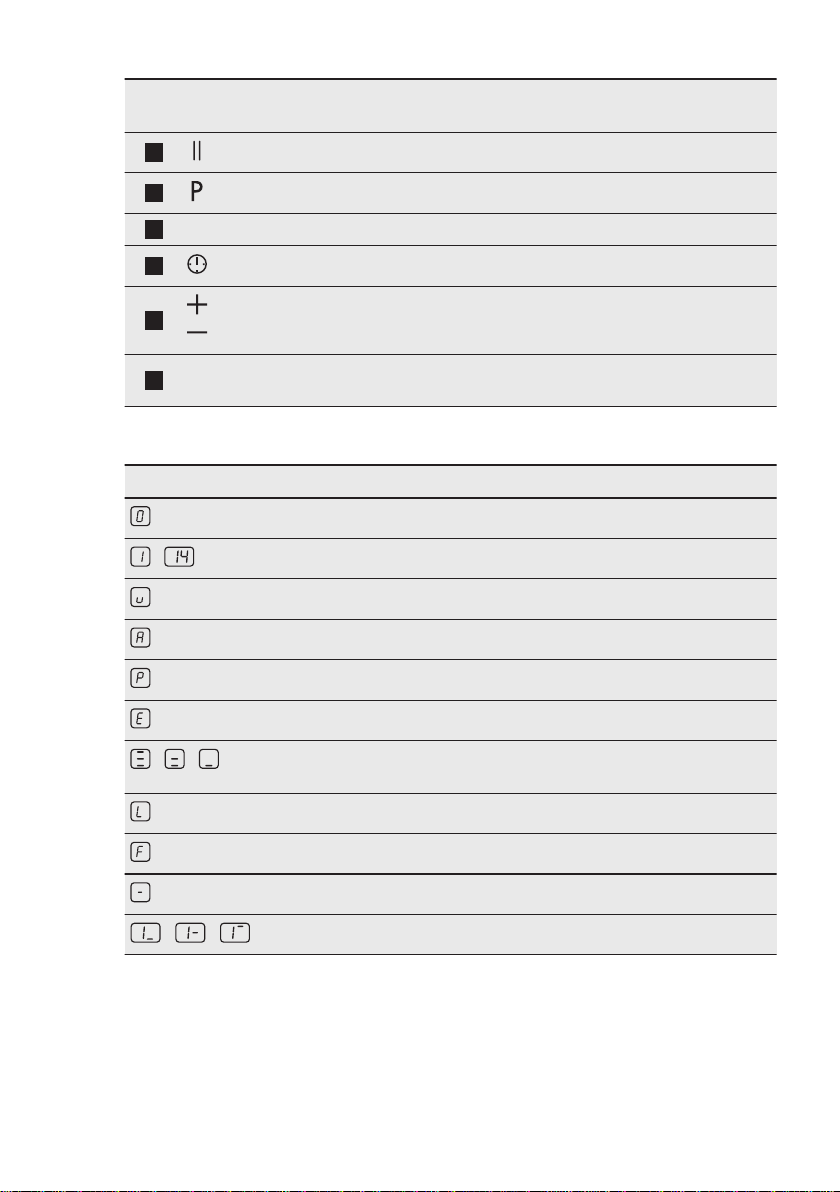Viewport: 840px width, 1192px height.
Task: Click the pause symbol with two vertical bars
Action: [197, 151]
